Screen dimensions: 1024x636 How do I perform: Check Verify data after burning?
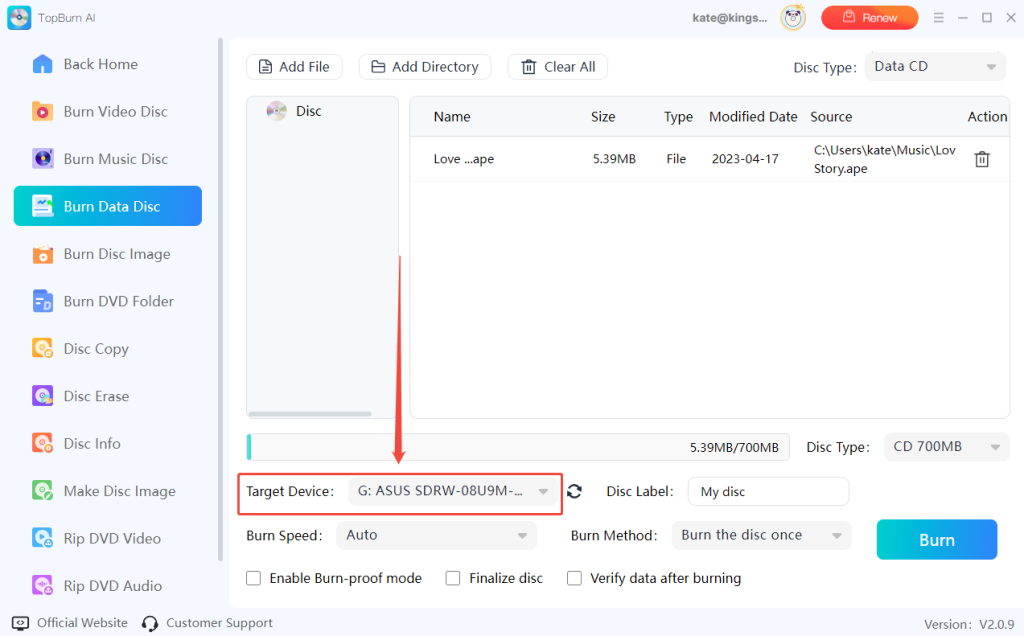click(x=575, y=578)
